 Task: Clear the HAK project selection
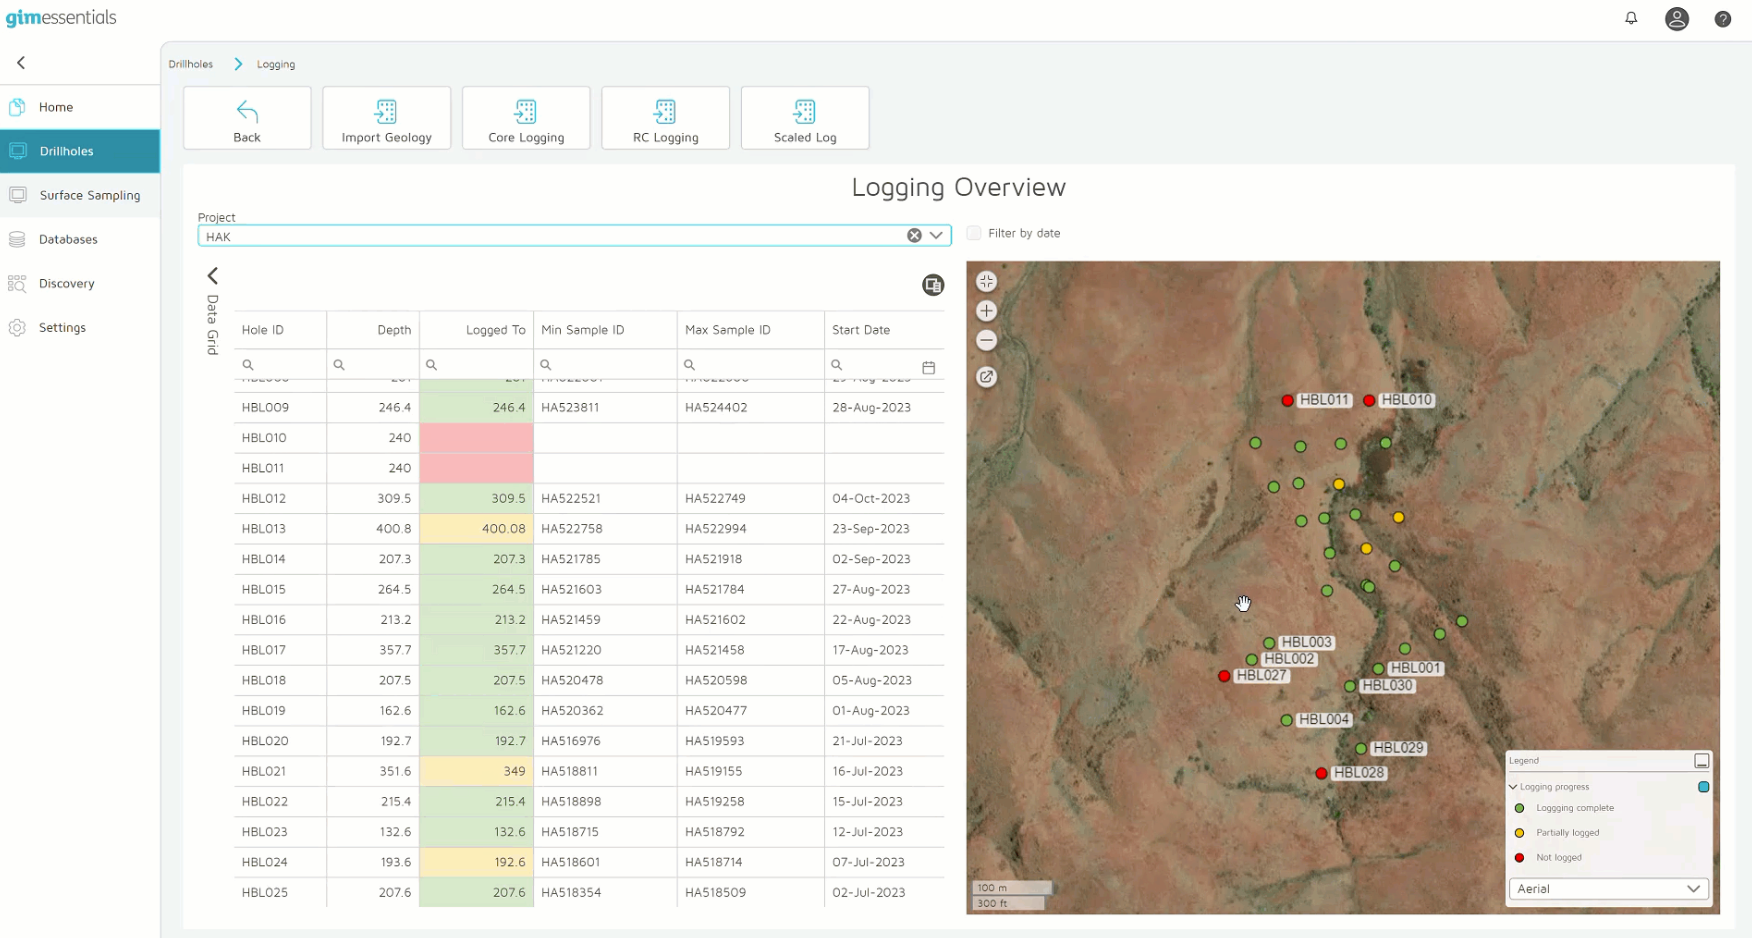click(x=913, y=234)
